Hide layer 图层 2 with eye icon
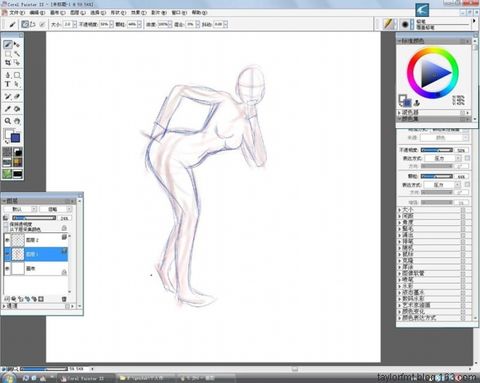480x383 pixels. pos(7,240)
